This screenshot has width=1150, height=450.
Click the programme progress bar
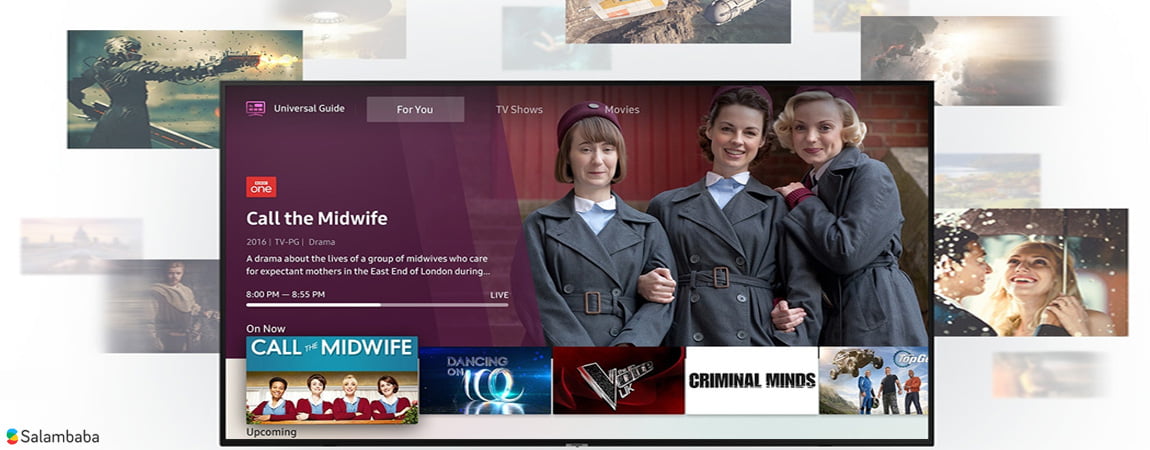[x=377, y=305]
